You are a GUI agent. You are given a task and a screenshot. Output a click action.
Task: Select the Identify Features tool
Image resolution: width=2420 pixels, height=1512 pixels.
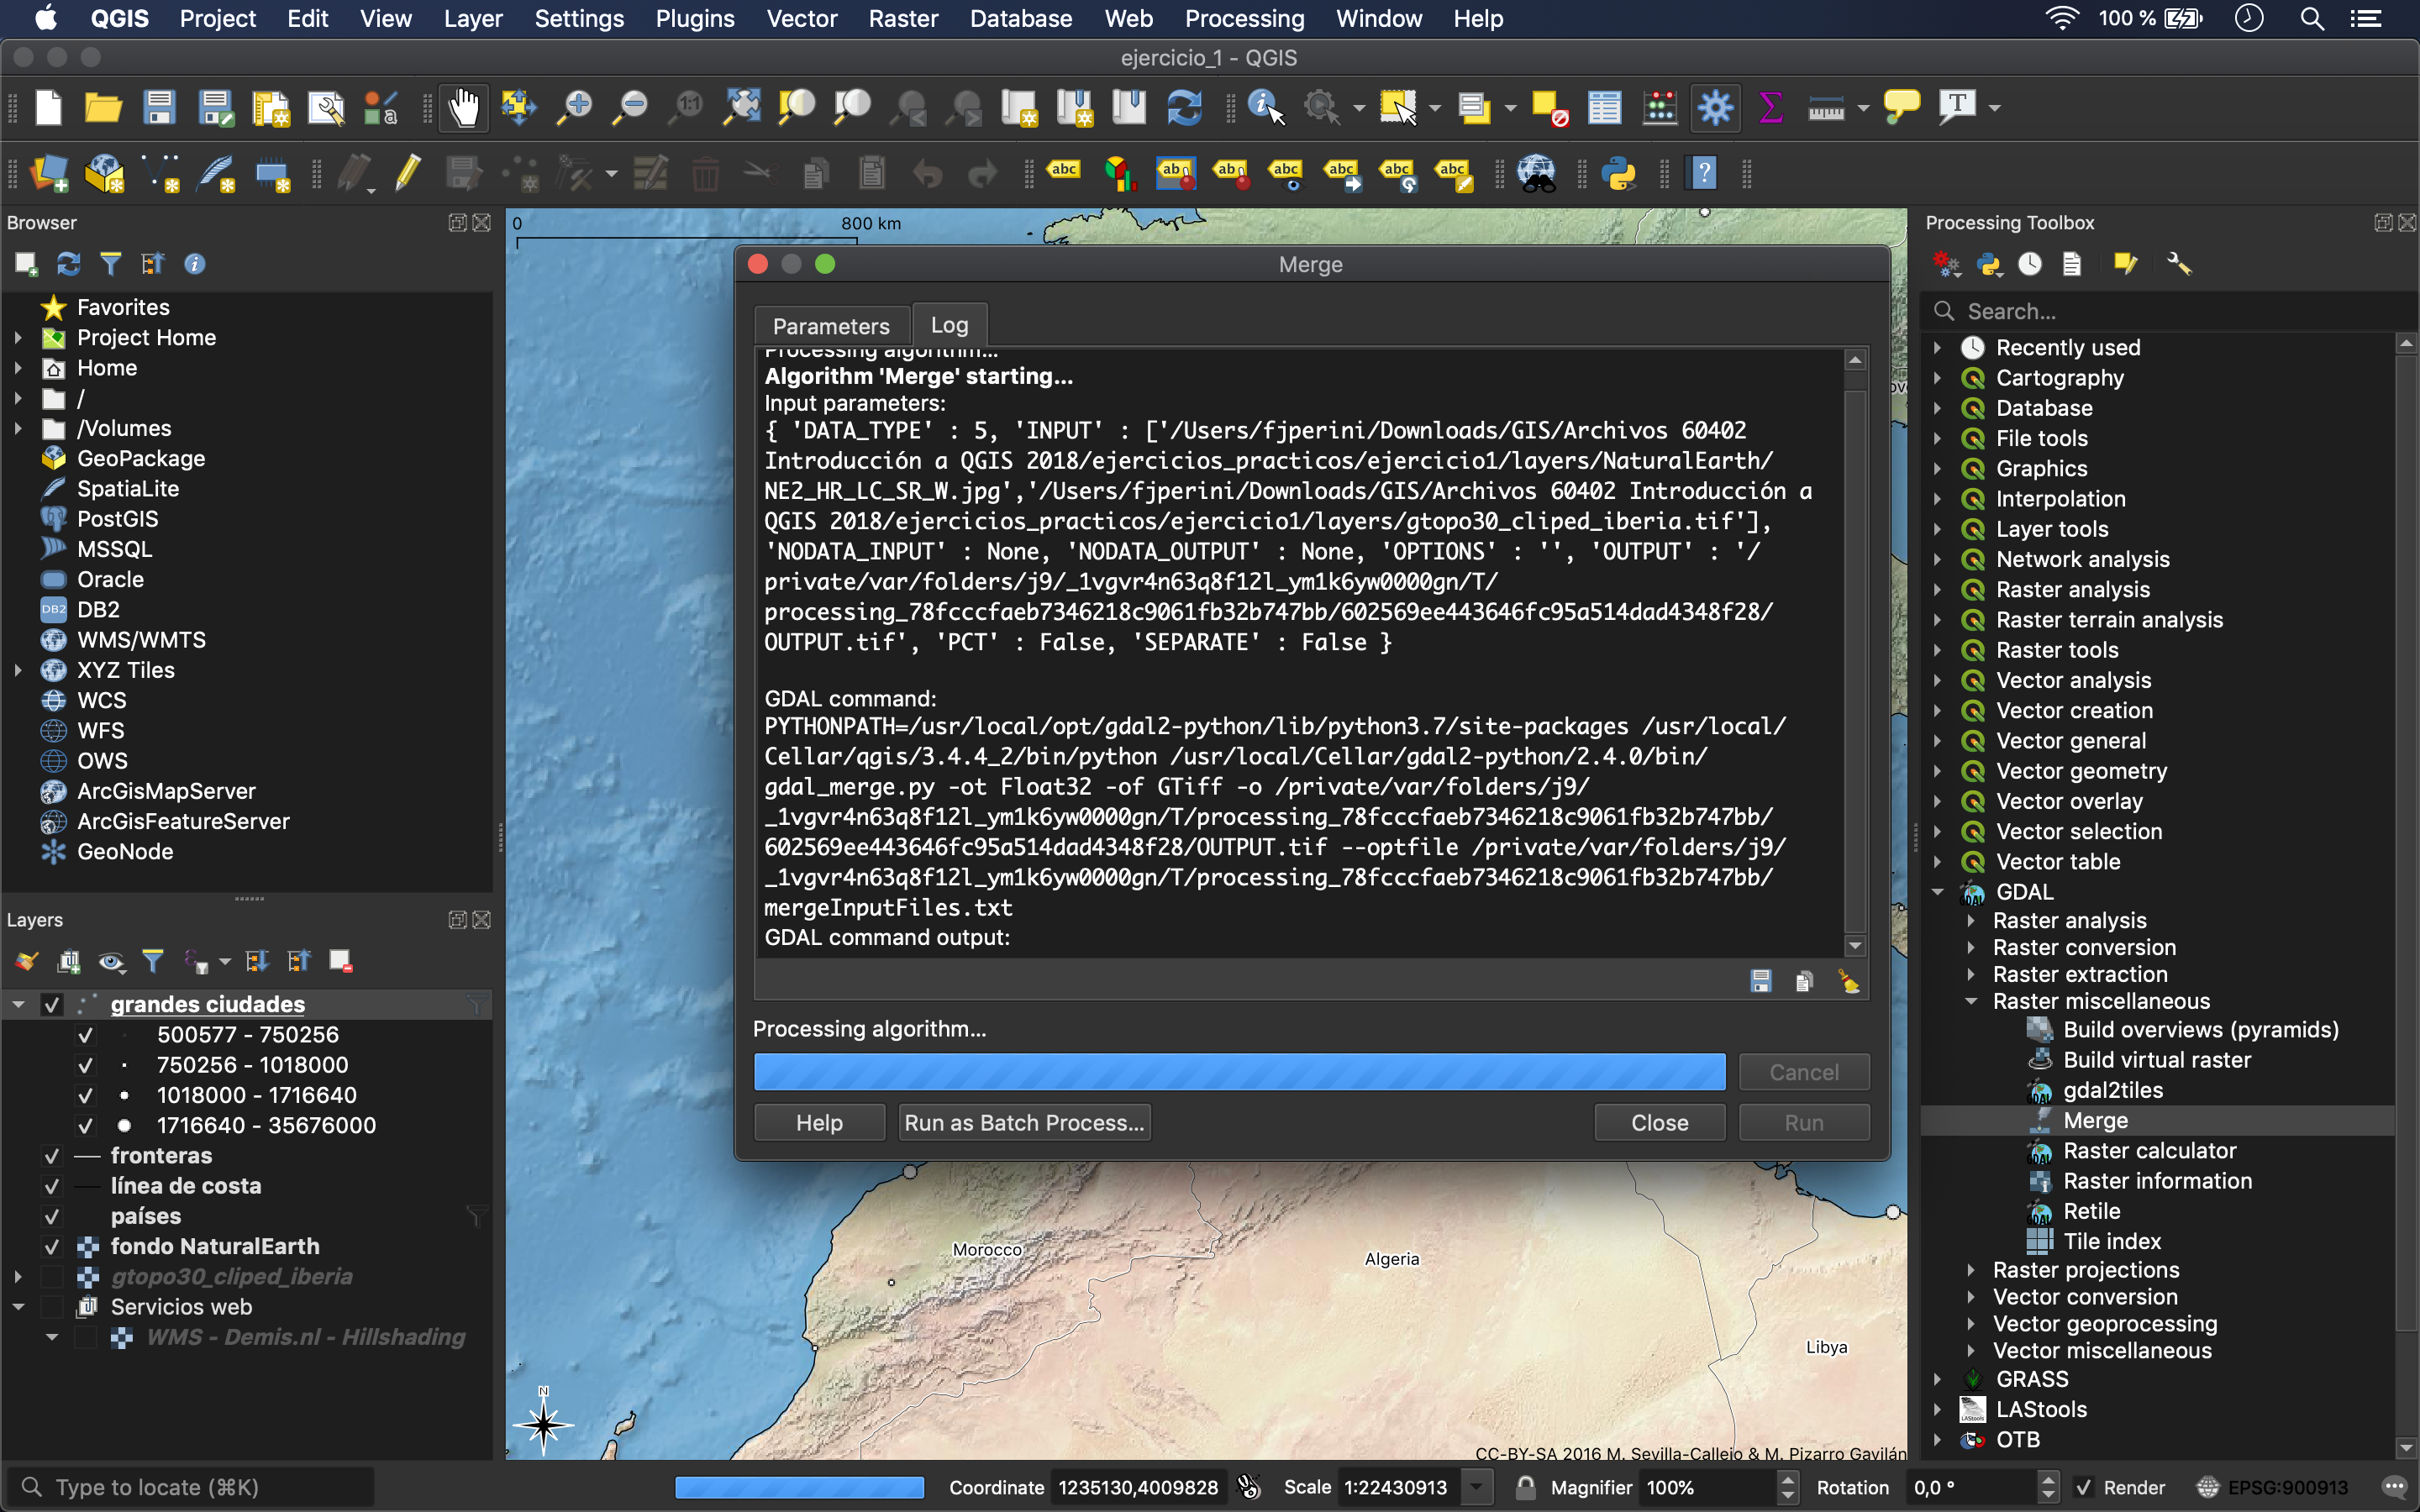1266,107
